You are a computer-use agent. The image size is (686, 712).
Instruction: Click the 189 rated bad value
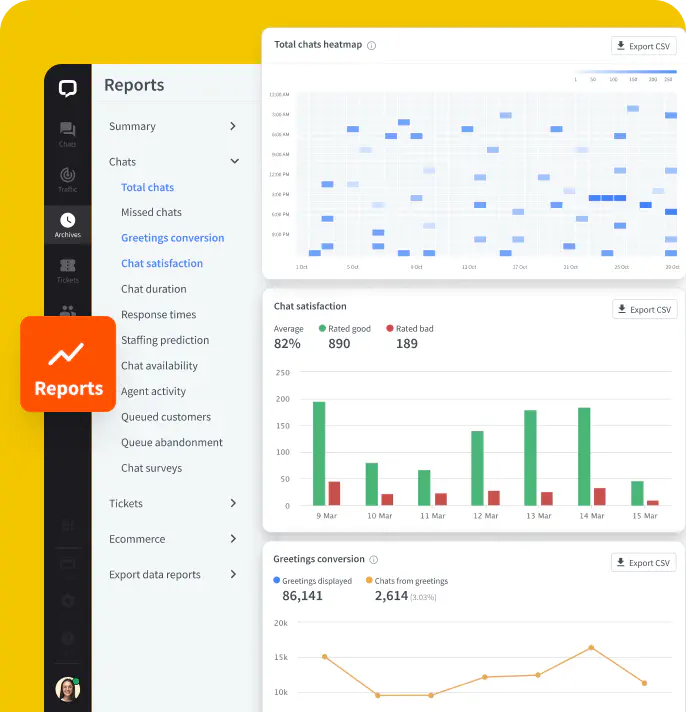tap(407, 344)
